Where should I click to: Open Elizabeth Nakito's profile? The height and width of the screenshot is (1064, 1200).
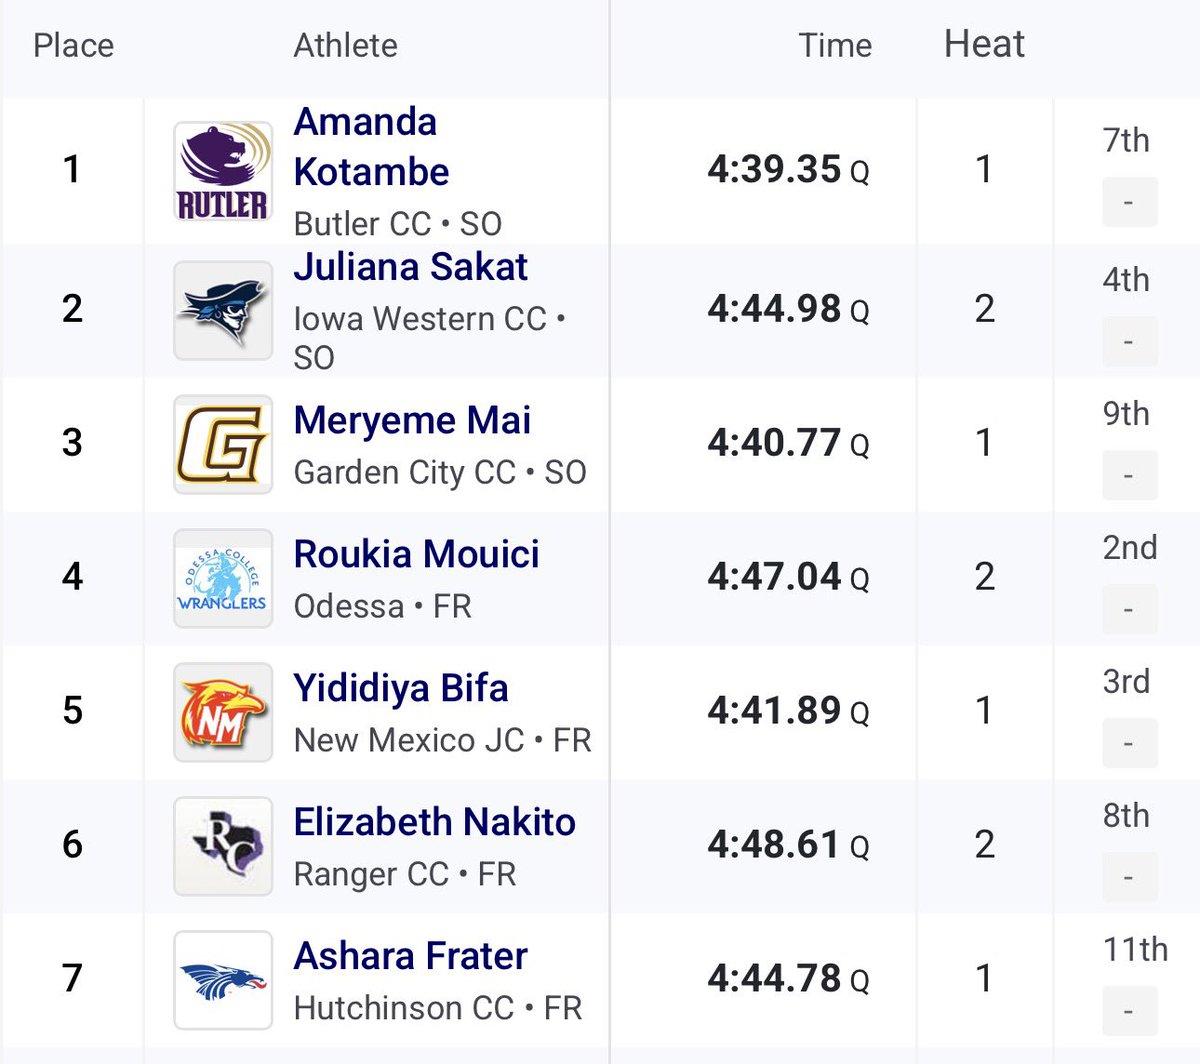435,822
